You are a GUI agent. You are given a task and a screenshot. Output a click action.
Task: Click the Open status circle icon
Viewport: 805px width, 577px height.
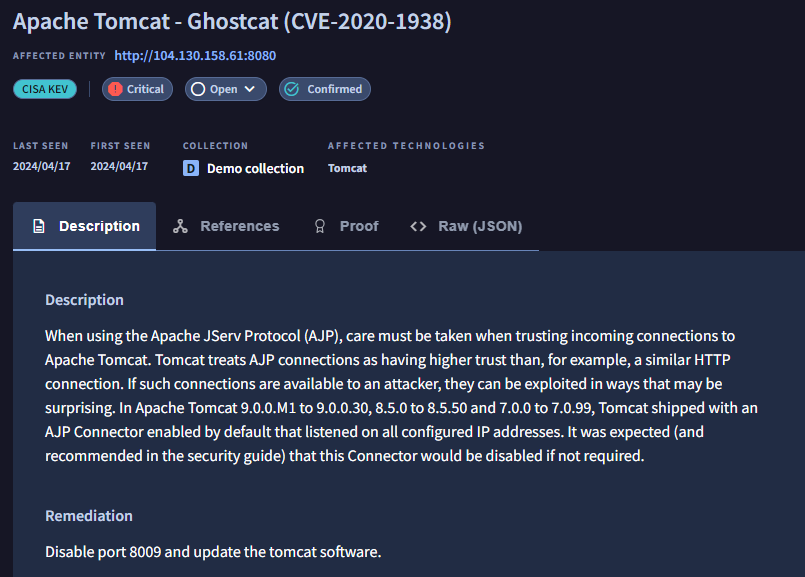(x=198, y=89)
